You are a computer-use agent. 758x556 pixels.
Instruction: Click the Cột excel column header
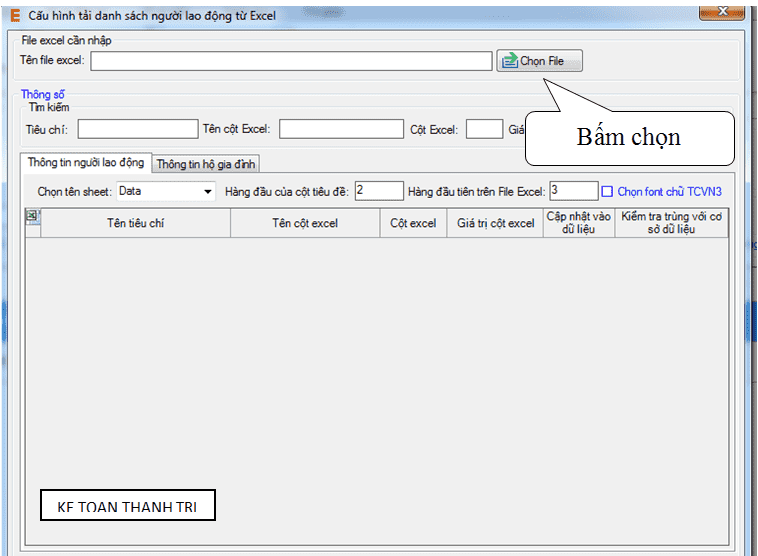click(x=413, y=223)
